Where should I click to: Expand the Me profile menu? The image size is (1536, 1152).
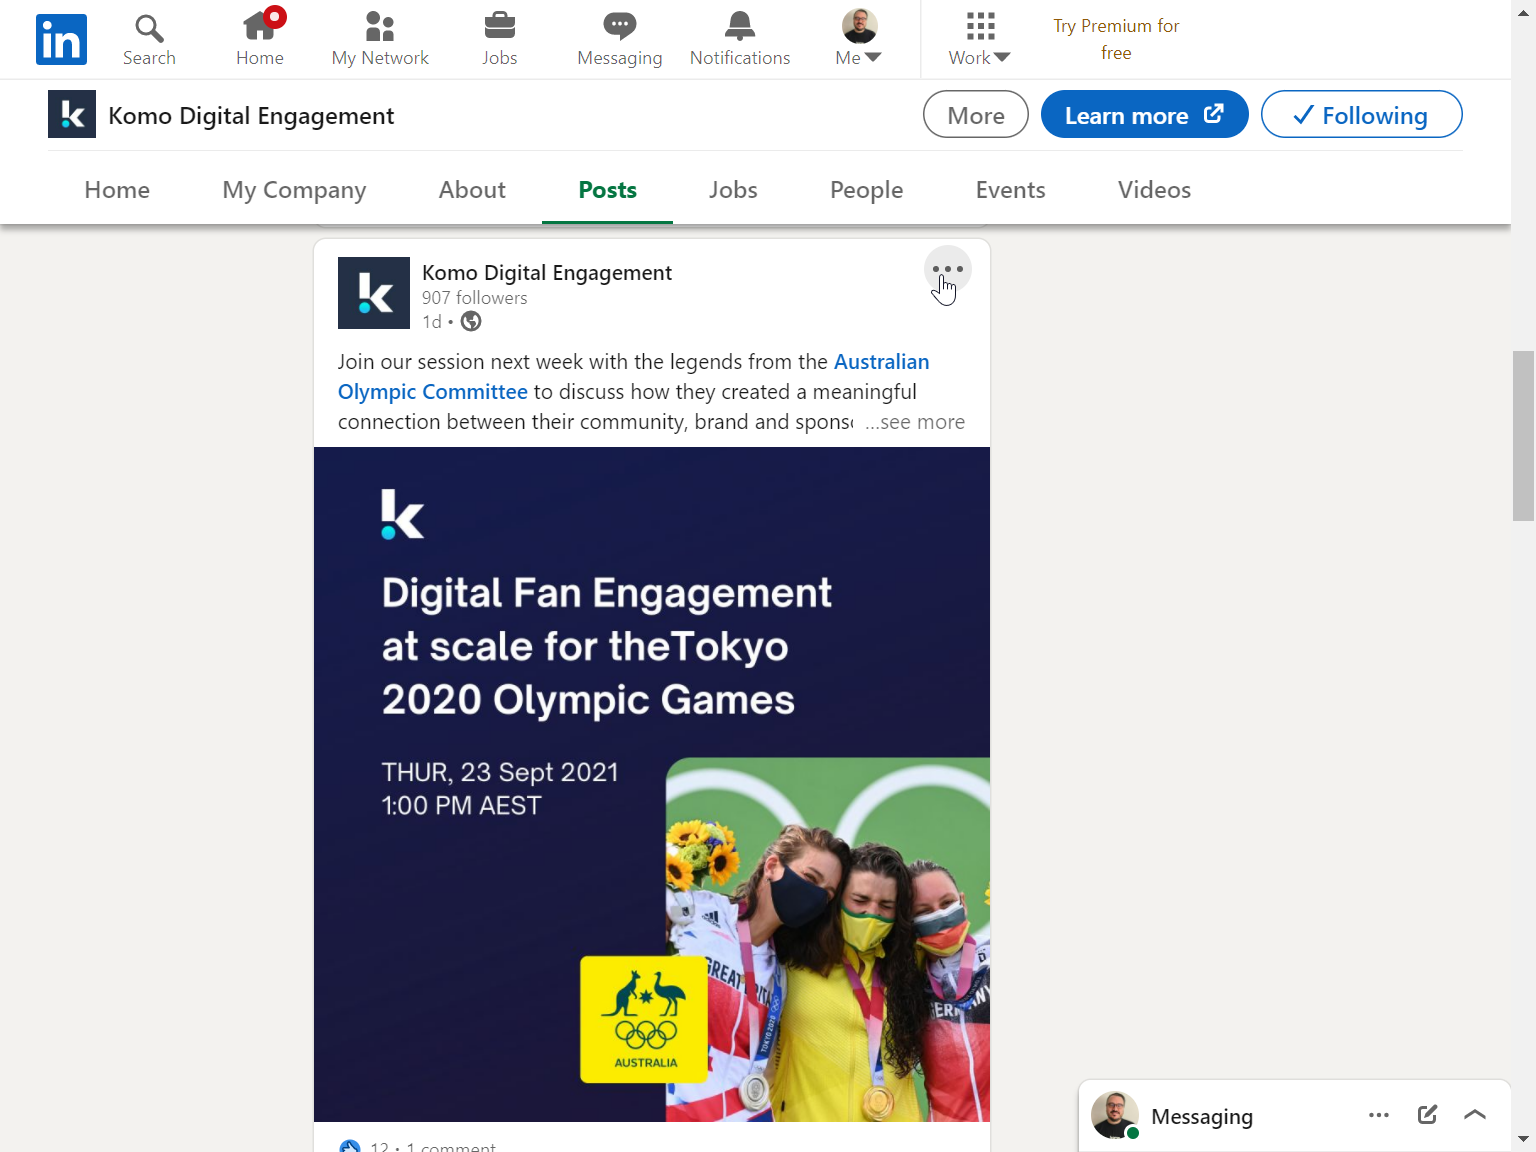click(x=859, y=39)
